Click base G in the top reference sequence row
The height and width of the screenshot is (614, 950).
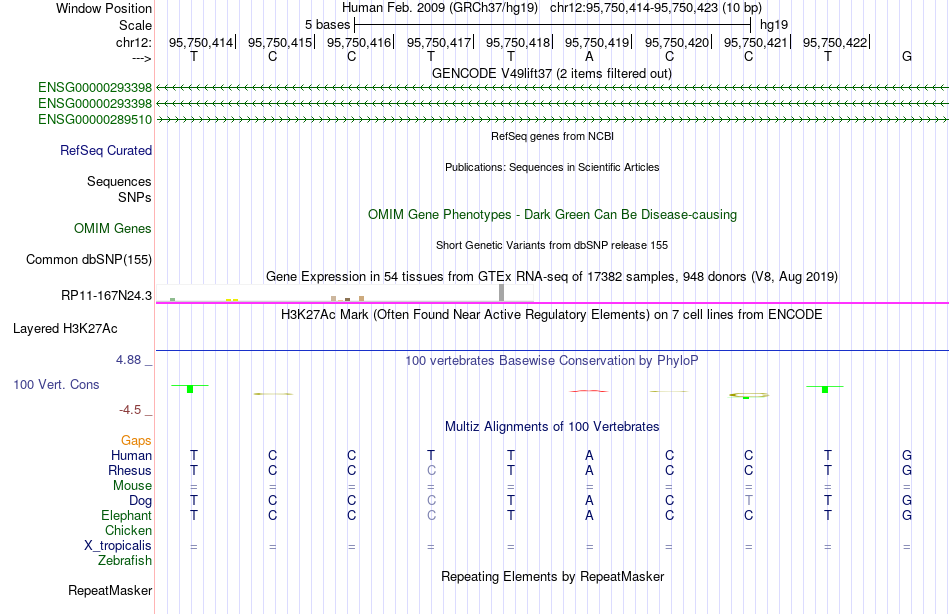pos(906,56)
